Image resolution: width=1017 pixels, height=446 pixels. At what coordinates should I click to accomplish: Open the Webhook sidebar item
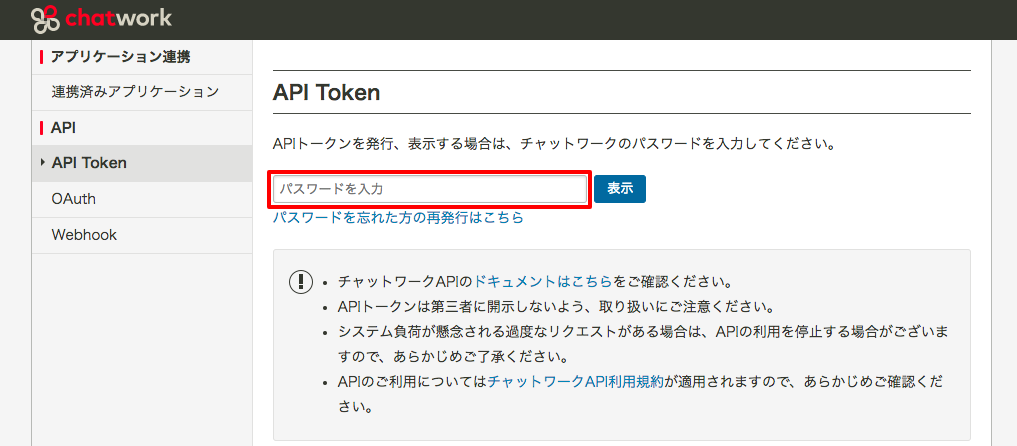pyautogui.click(x=84, y=235)
